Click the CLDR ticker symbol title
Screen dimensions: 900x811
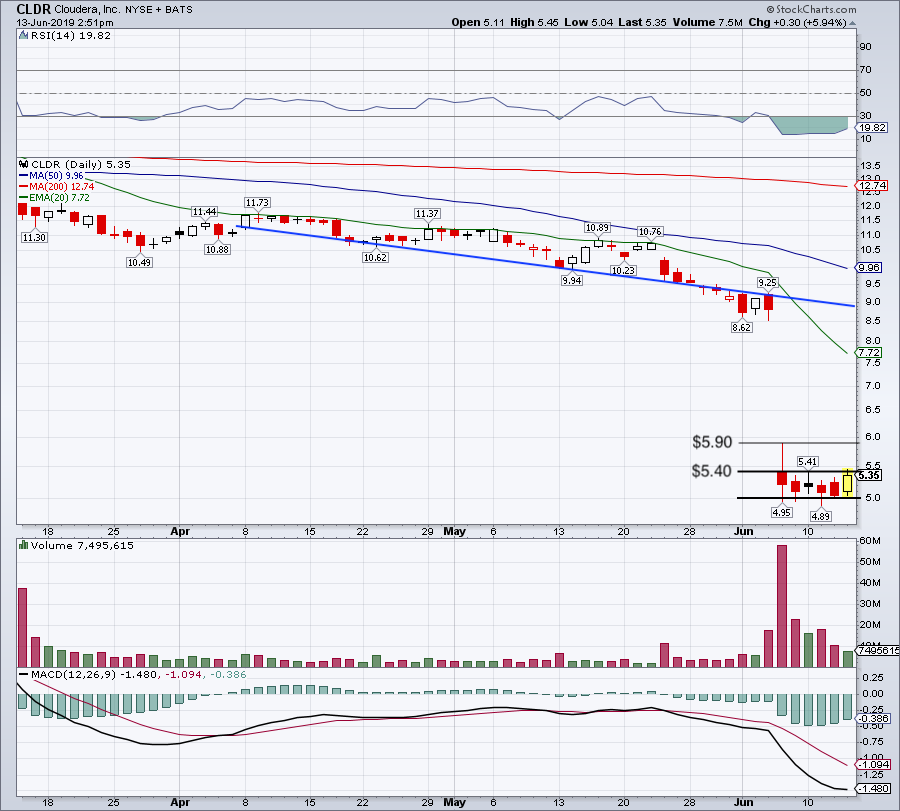point(34,9)
